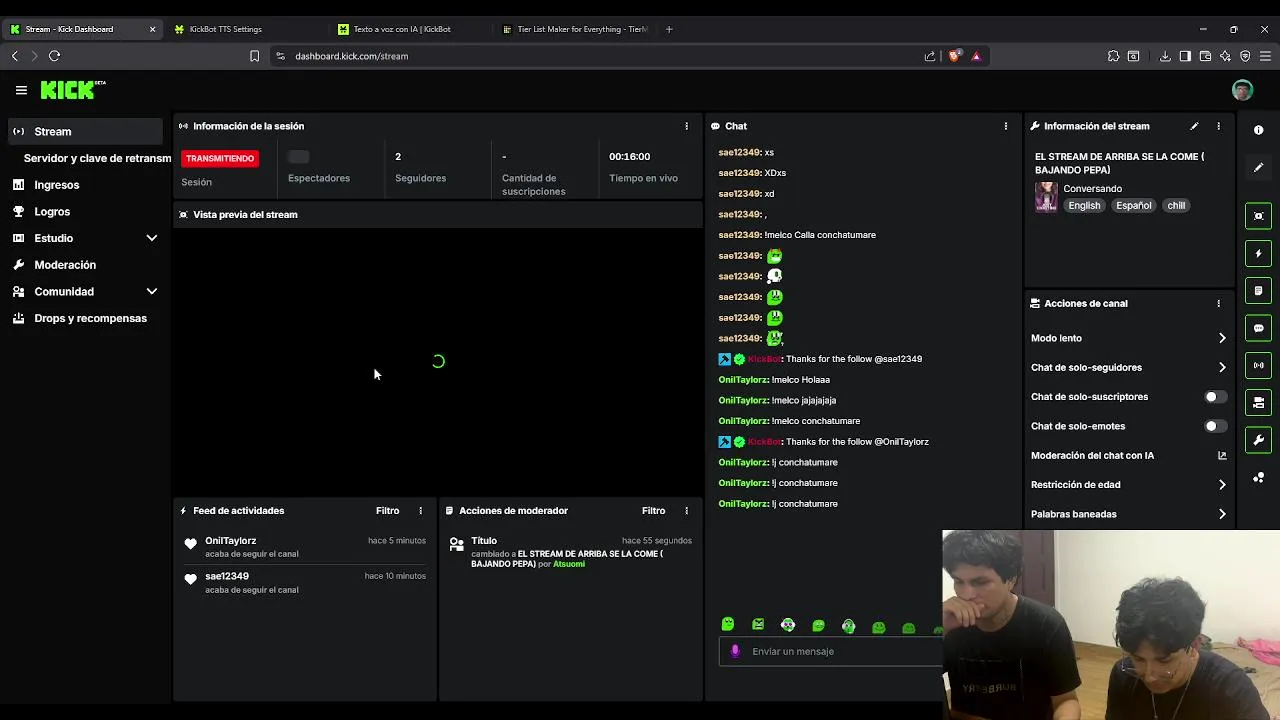Reload the page with the browser refresh button
Viewport: 1280px width, 720px height.
point(54,56)
